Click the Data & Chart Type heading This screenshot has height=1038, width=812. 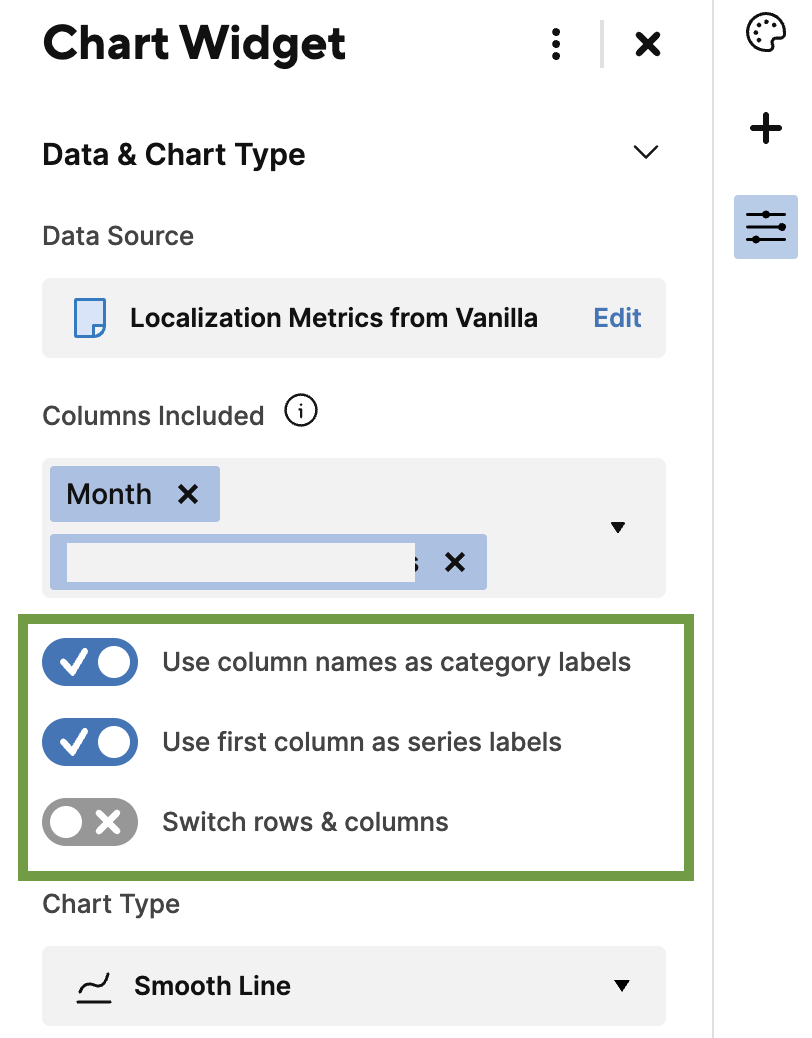(174, 155)
